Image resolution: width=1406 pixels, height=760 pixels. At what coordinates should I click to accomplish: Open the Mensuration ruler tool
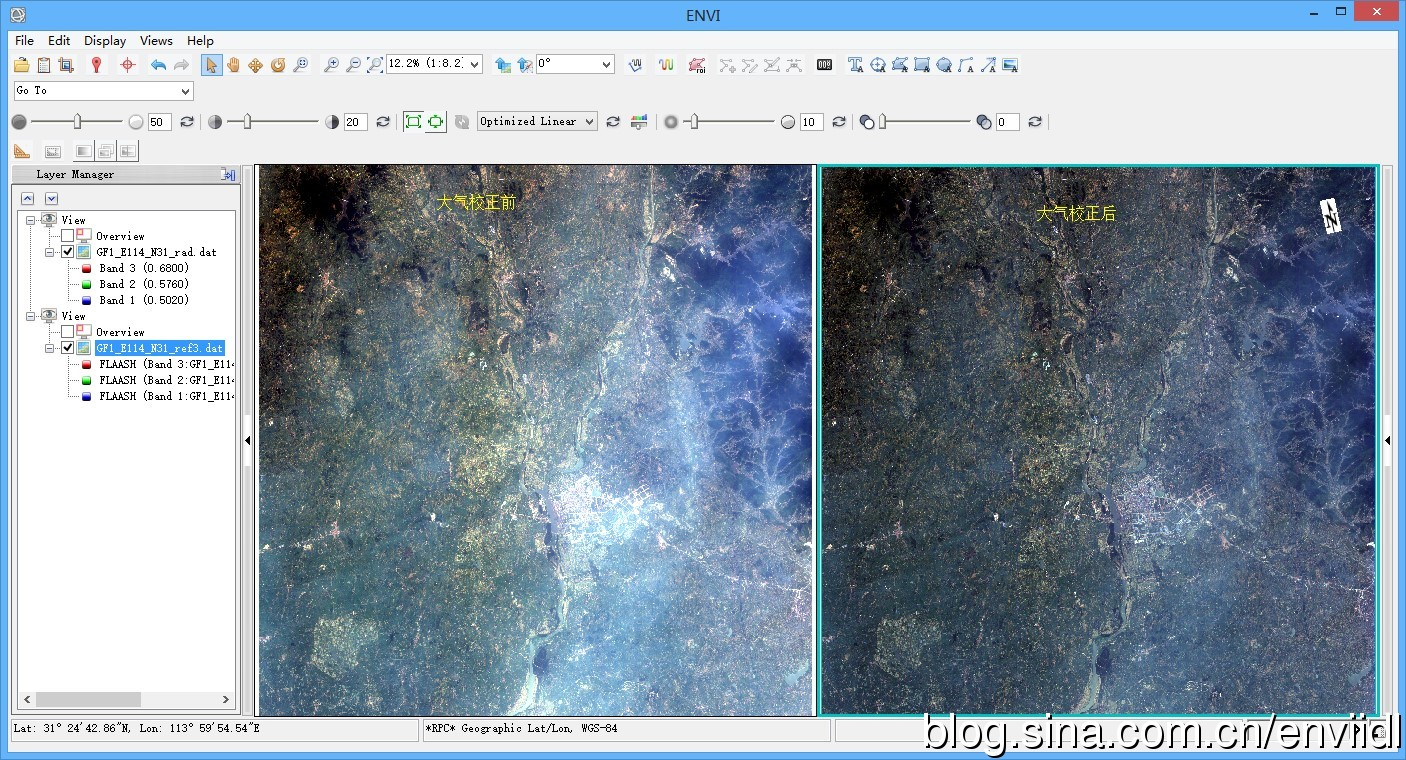coord(22,151)
